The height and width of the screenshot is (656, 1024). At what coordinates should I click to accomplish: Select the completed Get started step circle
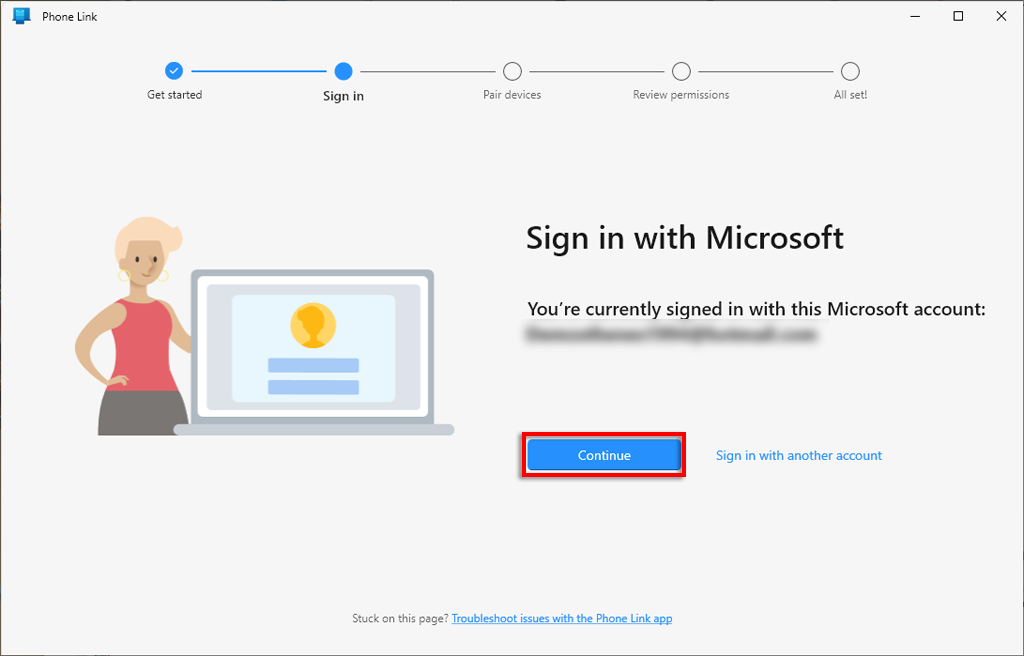click(174, 71)
